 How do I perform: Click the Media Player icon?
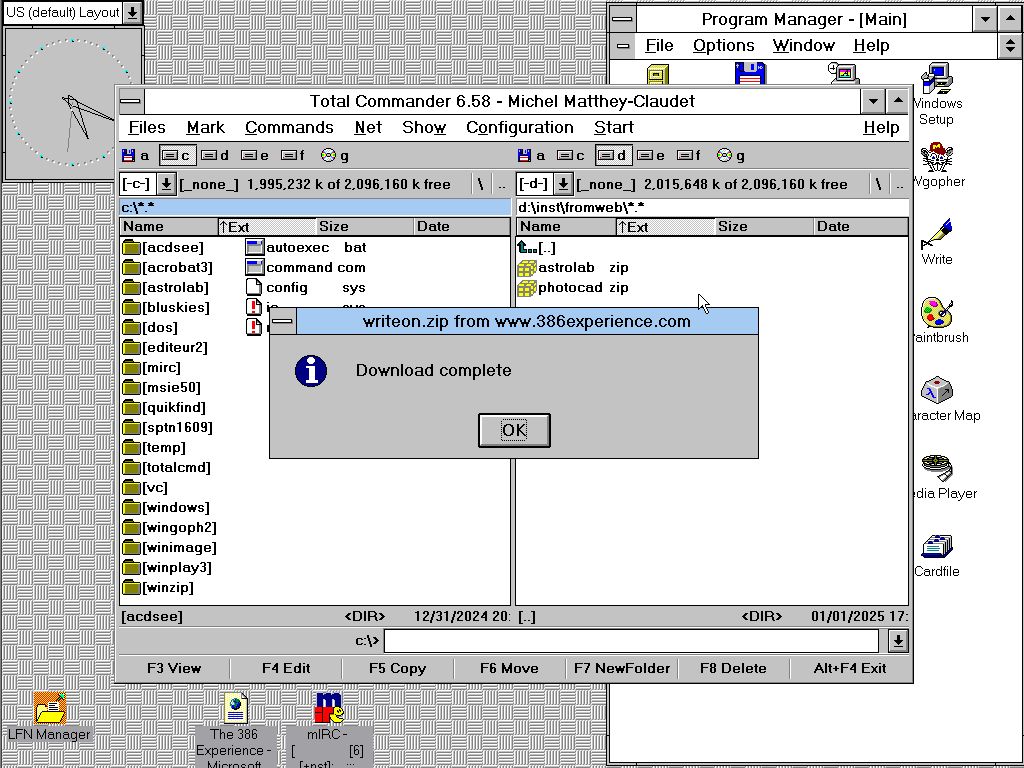click(936, 470)
